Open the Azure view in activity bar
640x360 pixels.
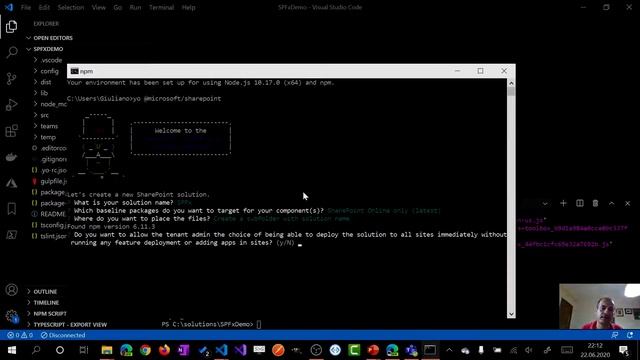[x=11, y=183]
